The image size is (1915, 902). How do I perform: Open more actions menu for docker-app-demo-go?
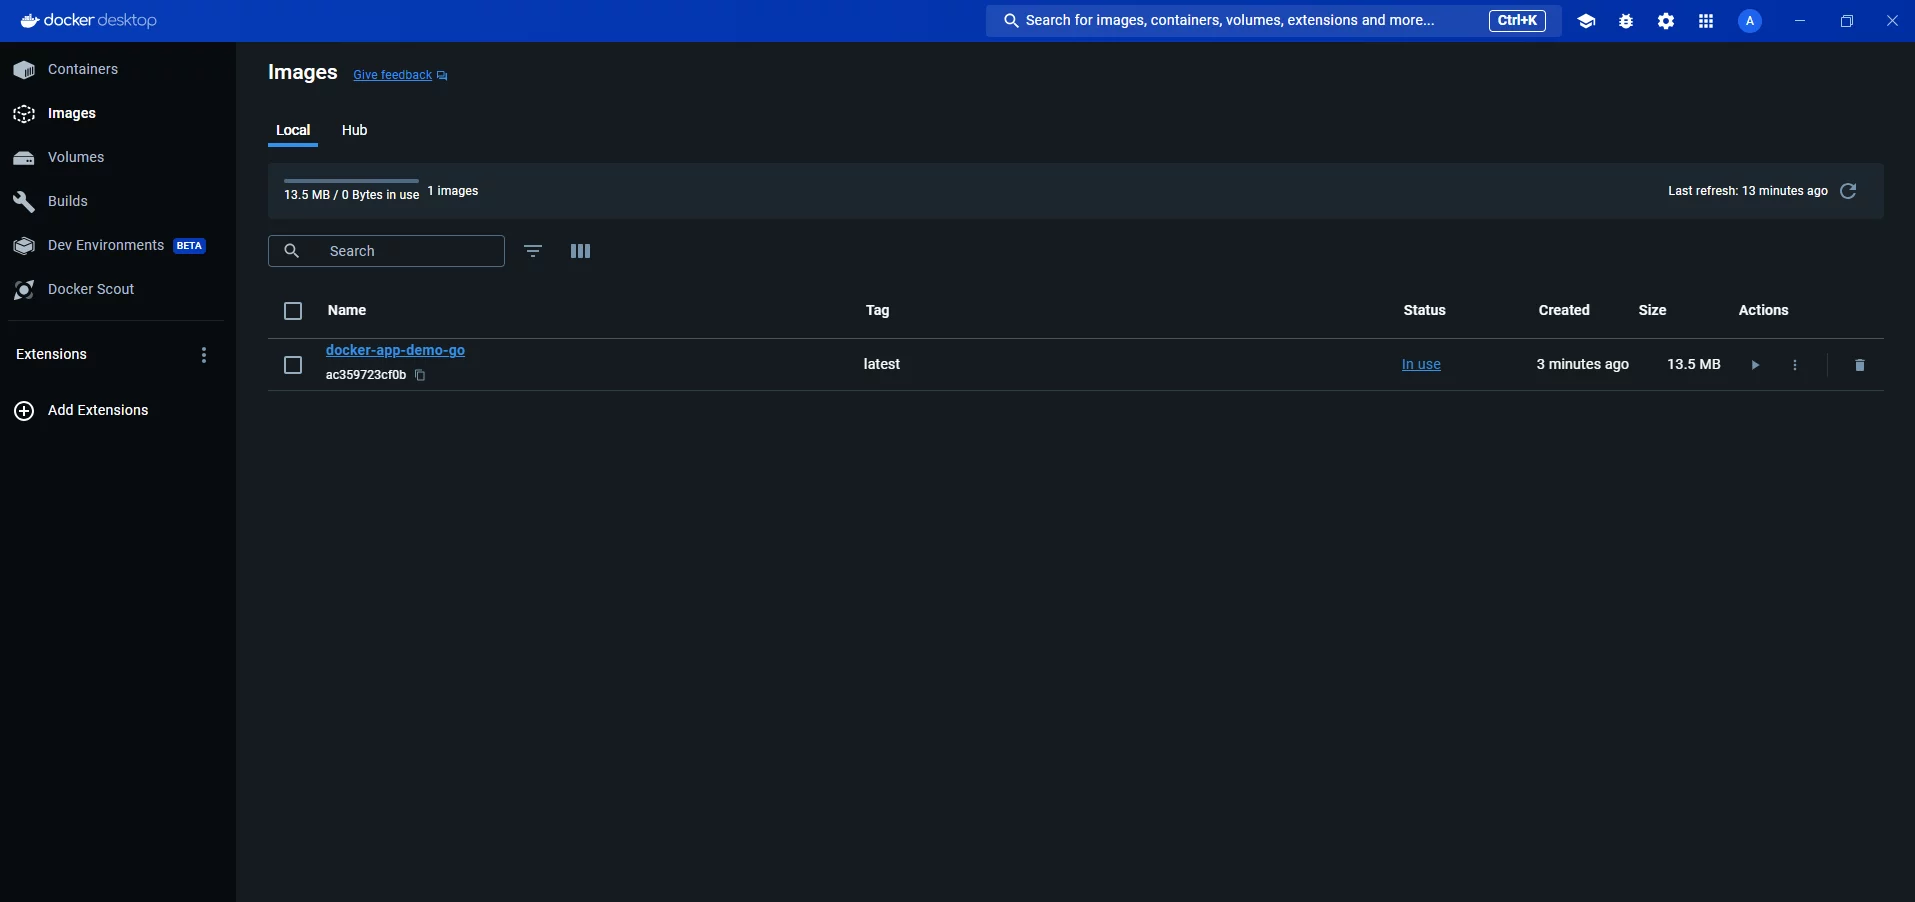click(1795, 365)
